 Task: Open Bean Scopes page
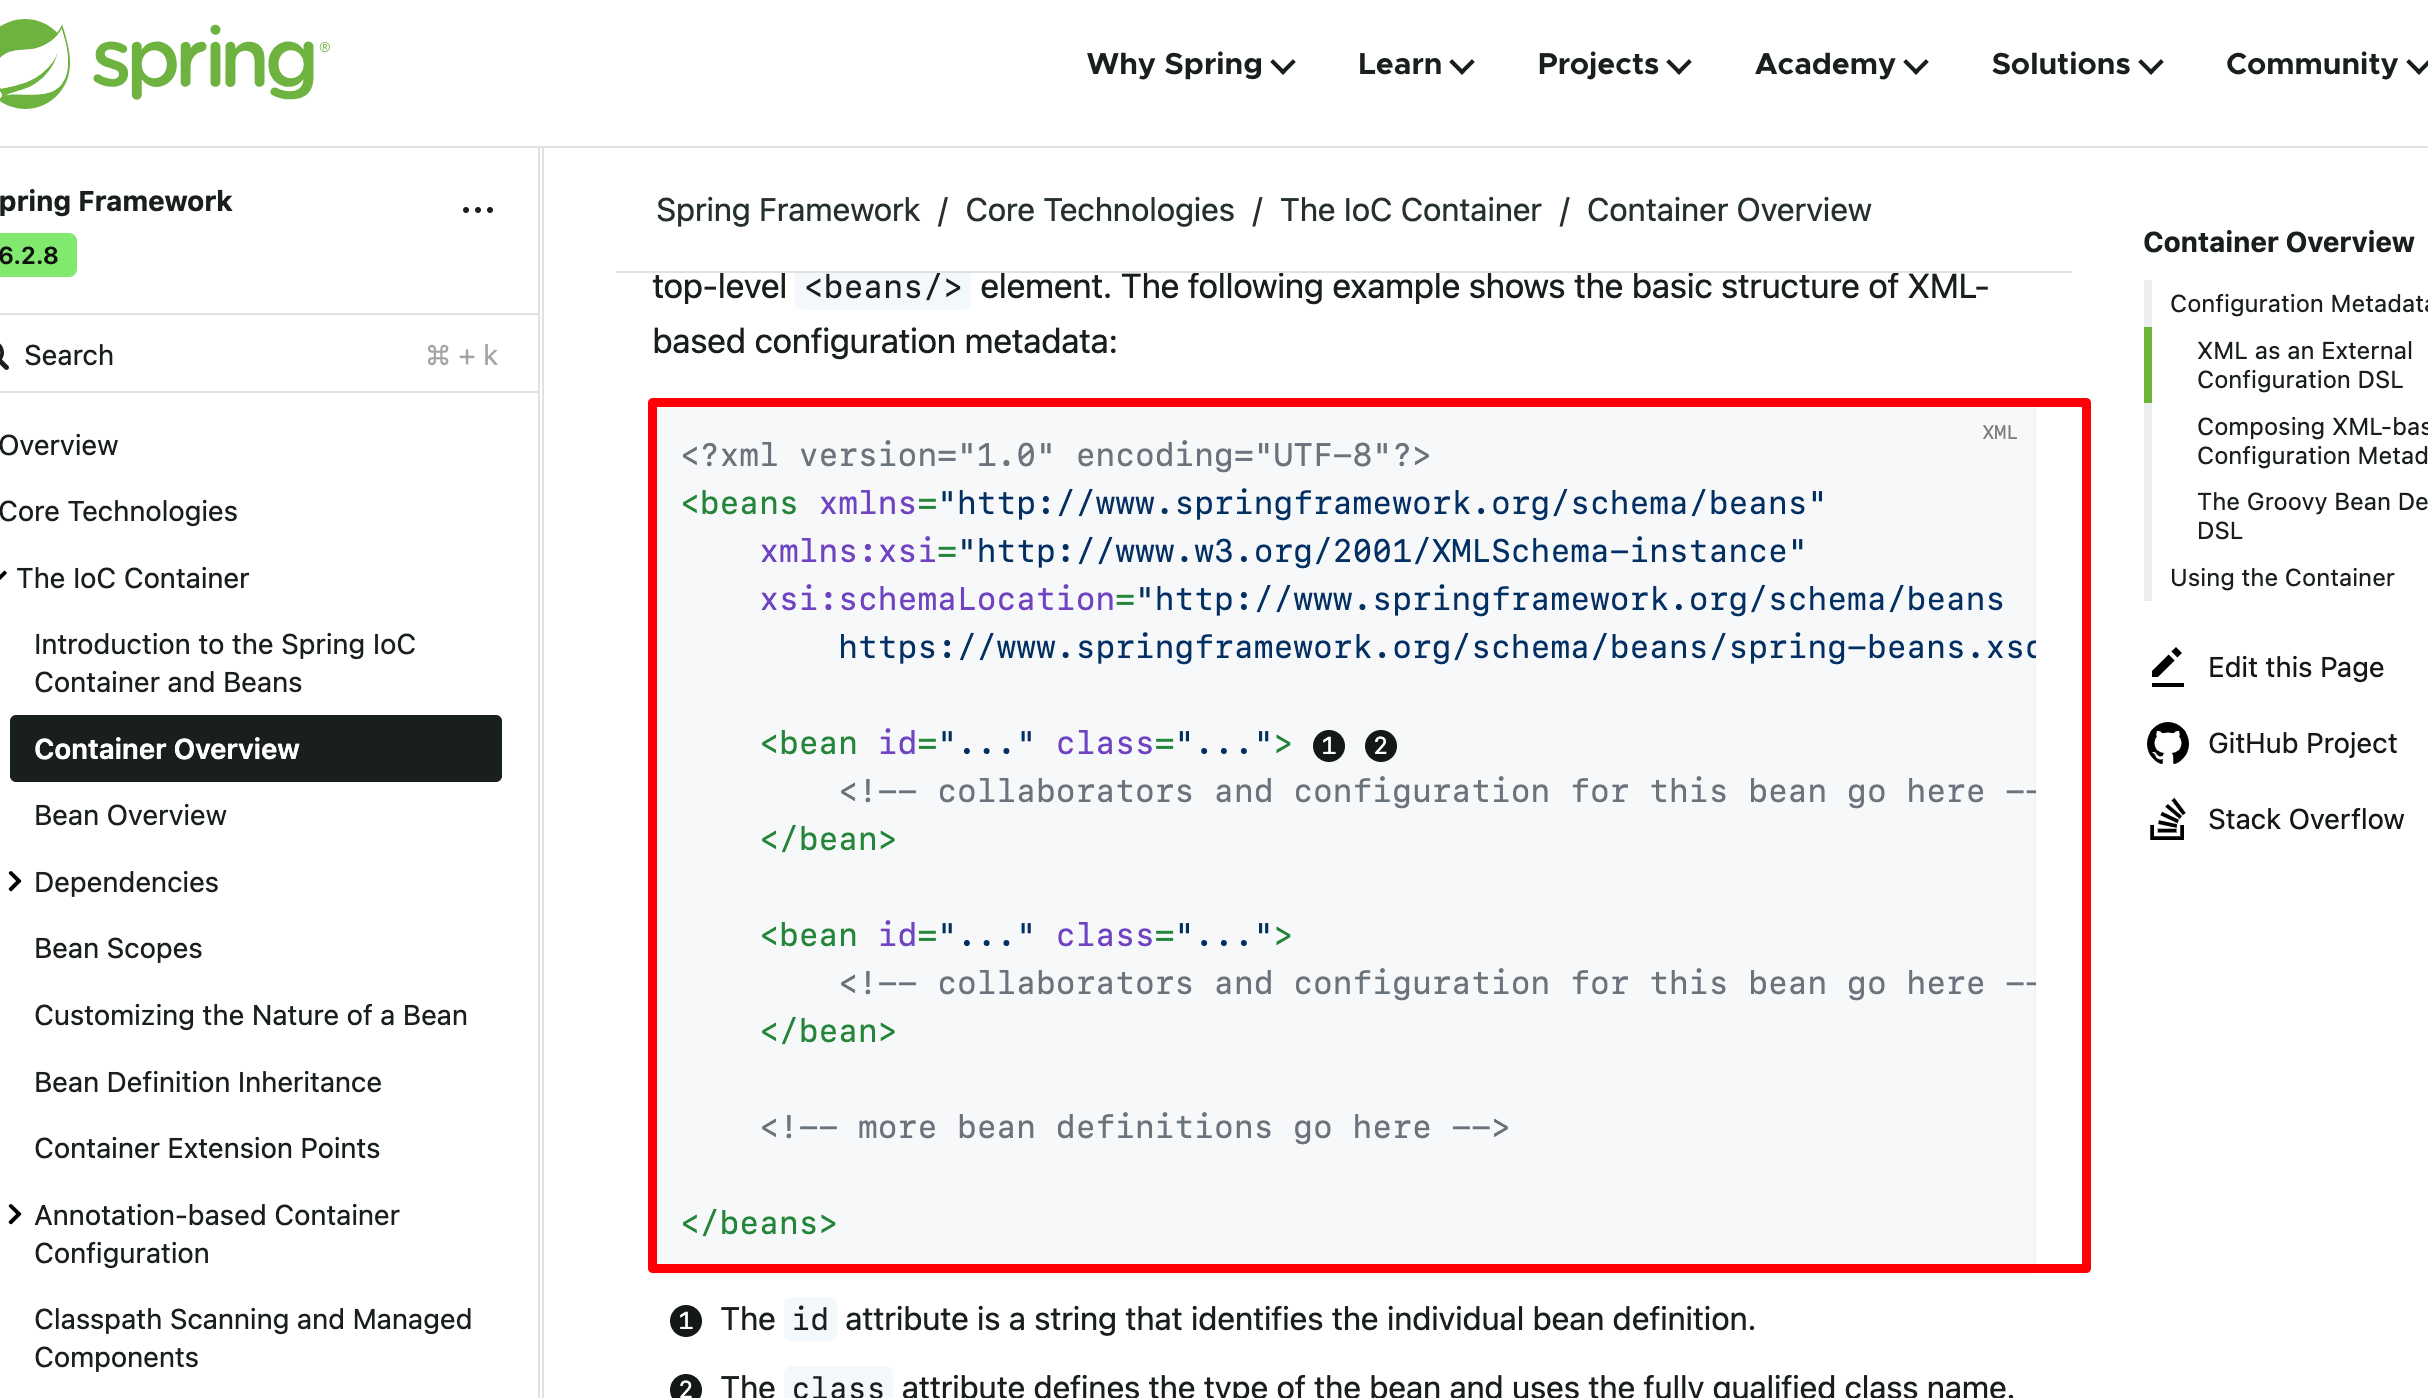point(118,948)
